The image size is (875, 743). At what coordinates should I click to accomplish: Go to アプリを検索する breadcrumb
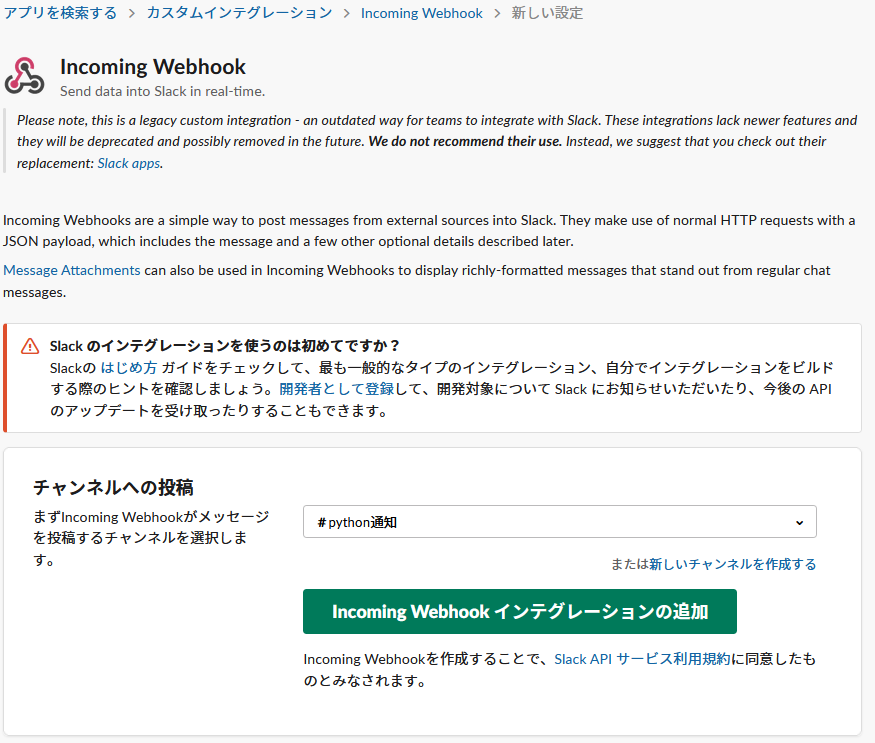[60, 13]
